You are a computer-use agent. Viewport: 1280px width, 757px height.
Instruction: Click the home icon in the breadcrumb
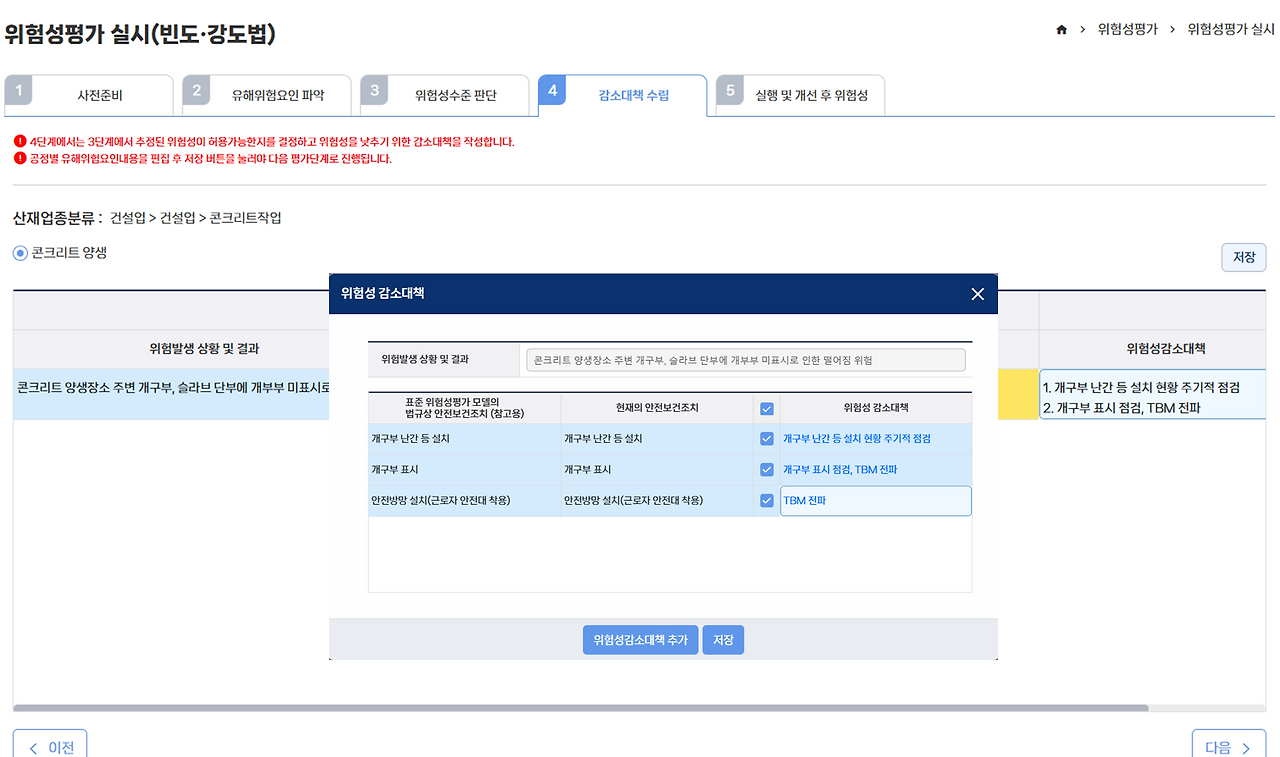pyautogui.click(x=1062, y=30)
